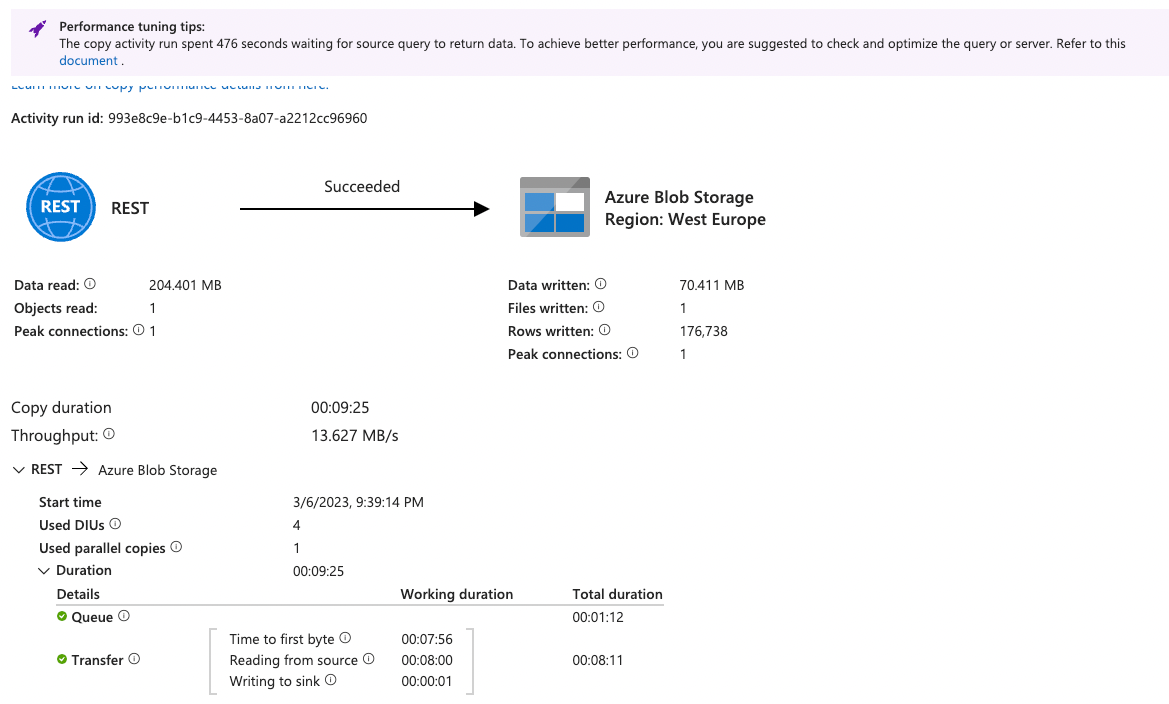This screenshot has width=1169, height=704.
Task: Click the Succeeded status label
Action: click(x=362, y=186)
